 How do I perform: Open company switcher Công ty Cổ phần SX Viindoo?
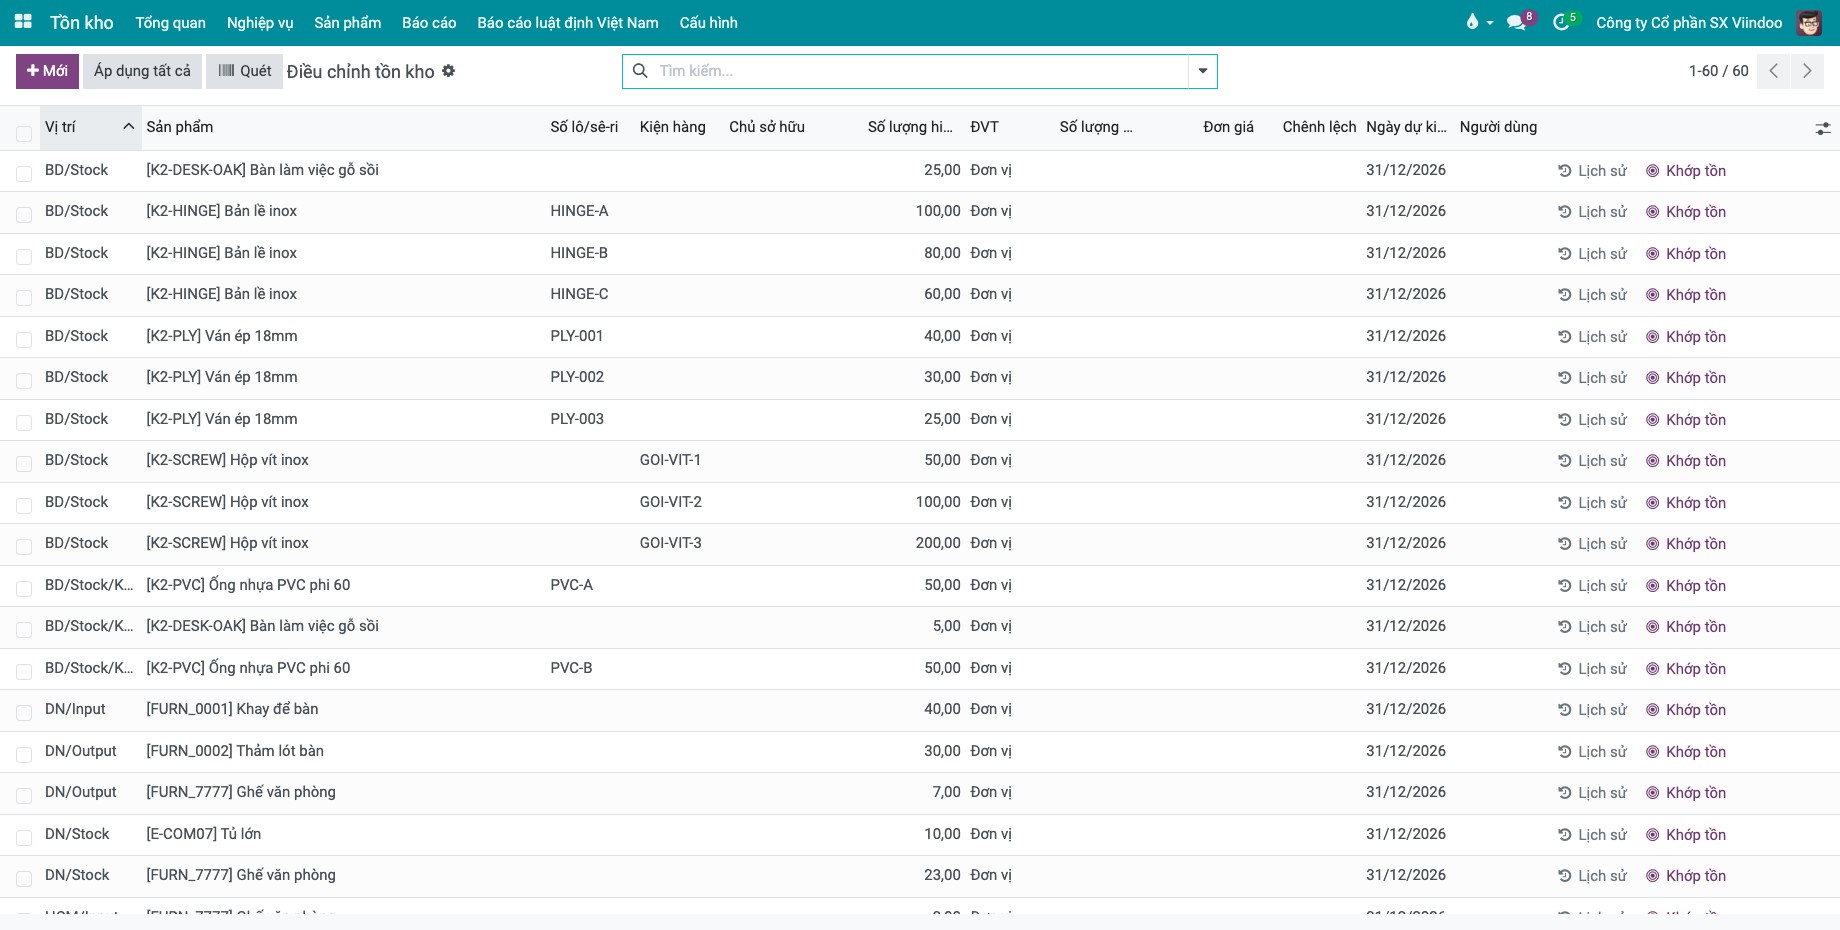click(x=1689, y=22)
